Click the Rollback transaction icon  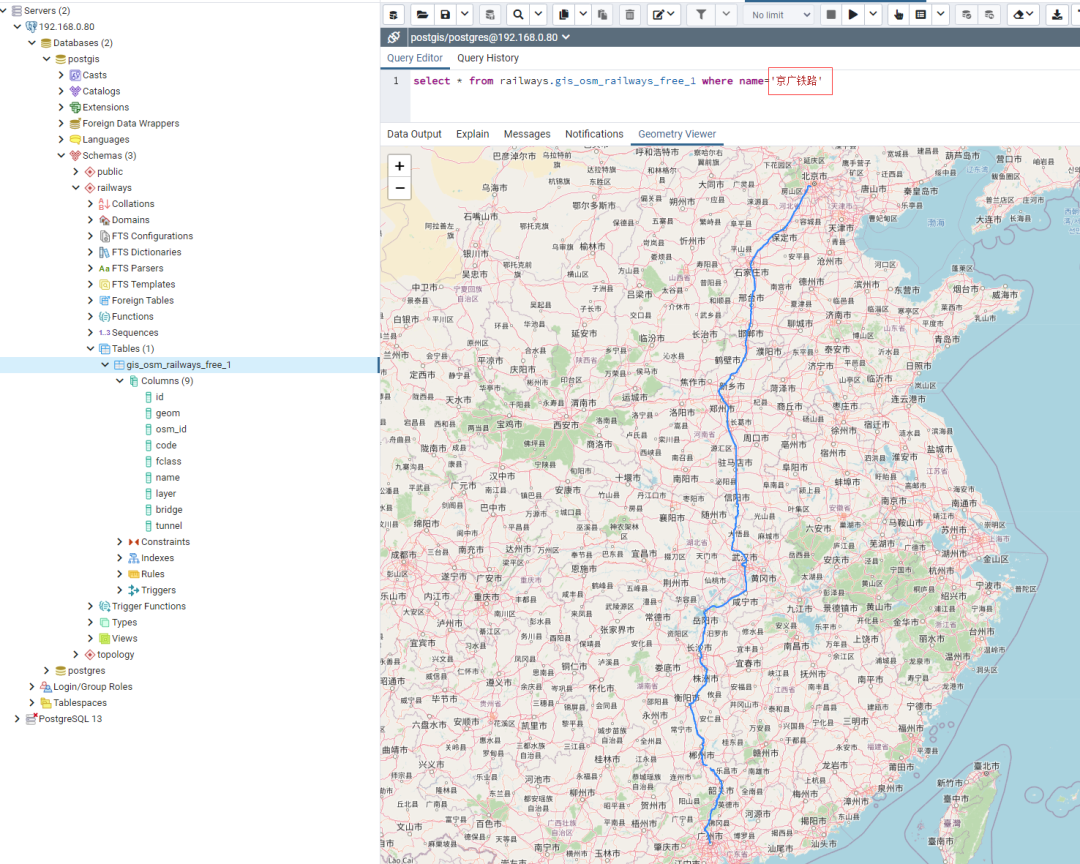(989, 14)
